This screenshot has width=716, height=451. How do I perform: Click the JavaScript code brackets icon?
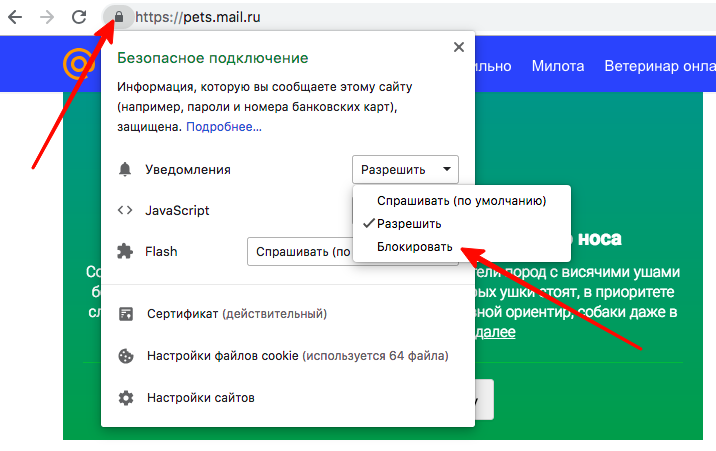tap(125, 210)
